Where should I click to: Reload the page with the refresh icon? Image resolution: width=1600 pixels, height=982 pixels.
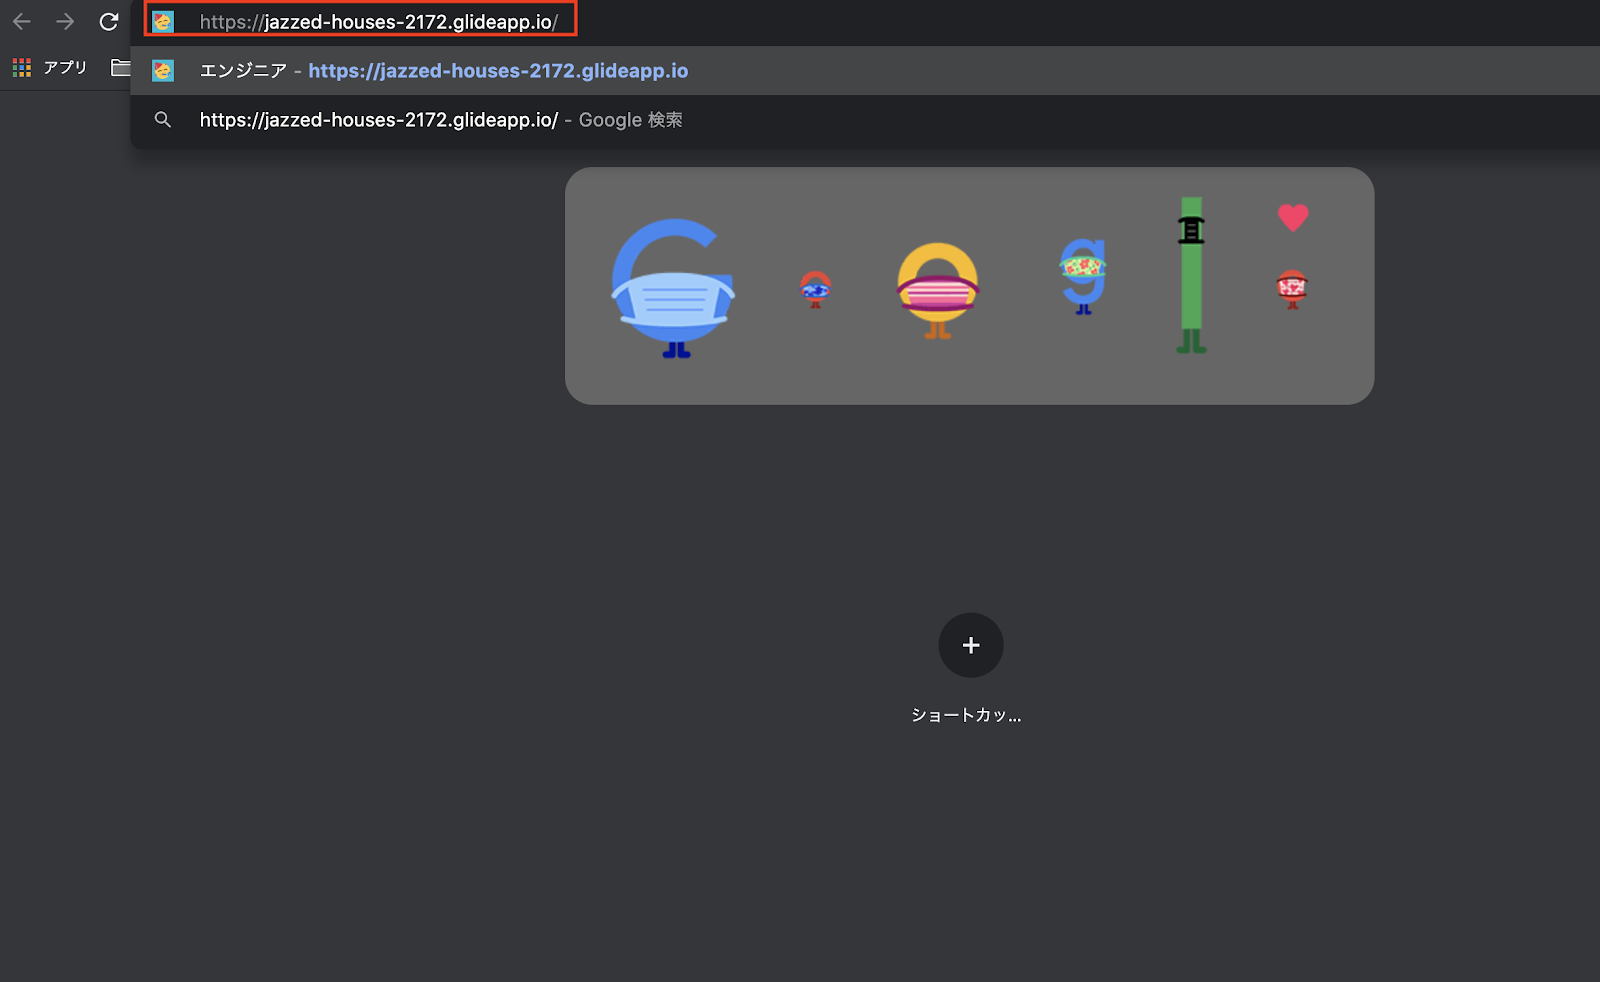109,21
